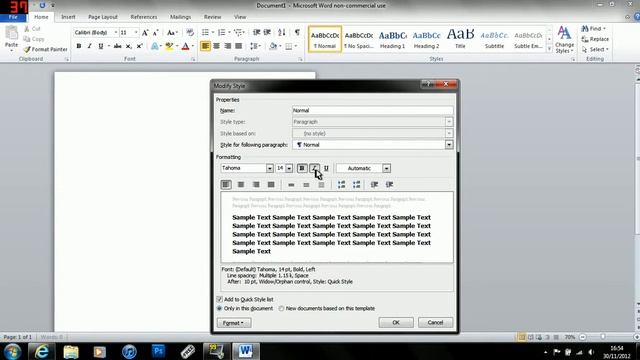Viewport: 640px width, 360px height.
Task: Decrease indent in Modify Style dialog
Action: 374,184
